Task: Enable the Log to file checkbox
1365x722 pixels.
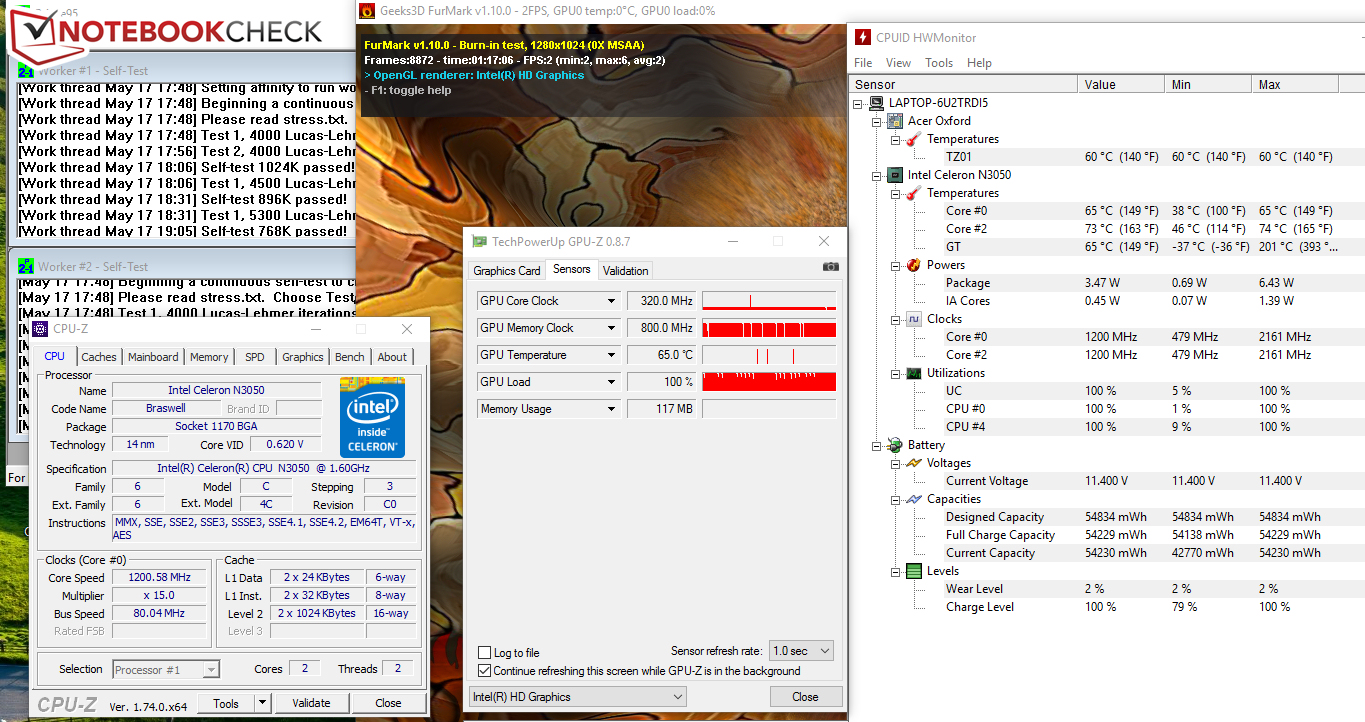Action: (x=485, y=653)
